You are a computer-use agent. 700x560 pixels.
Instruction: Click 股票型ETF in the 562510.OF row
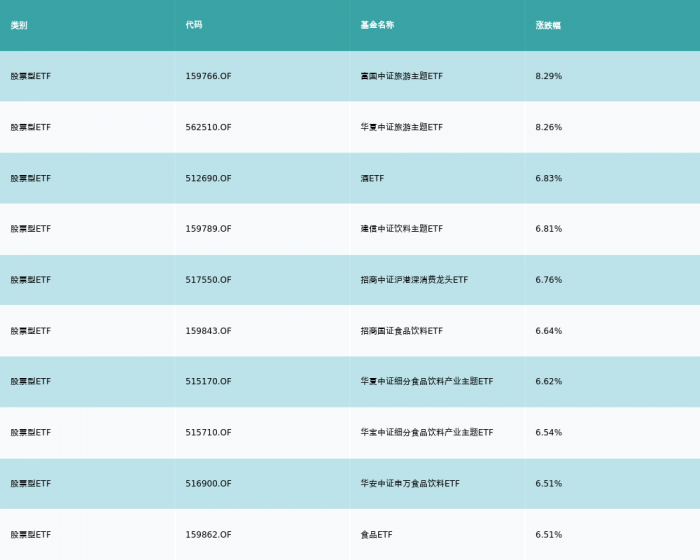31,127
